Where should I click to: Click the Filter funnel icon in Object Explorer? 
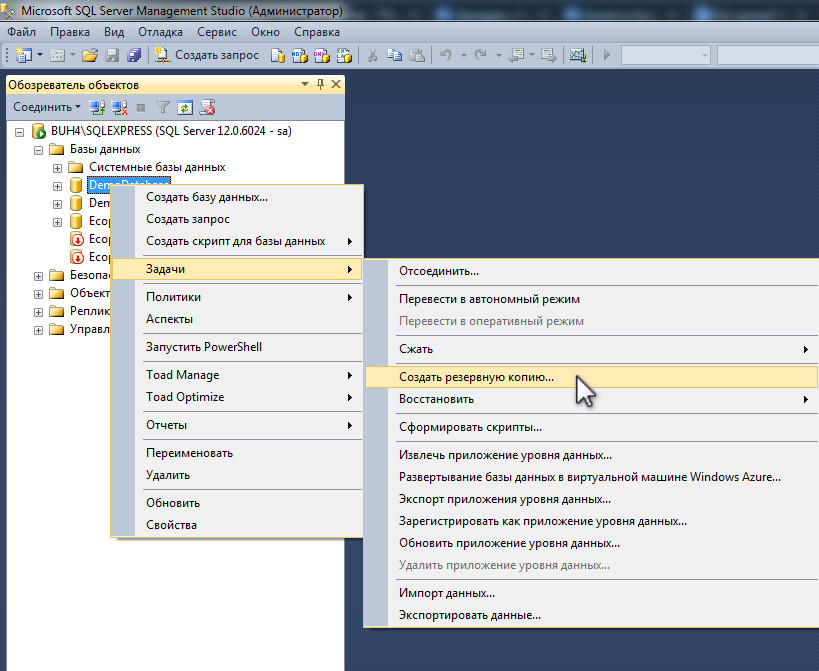(x=163, y=107)
